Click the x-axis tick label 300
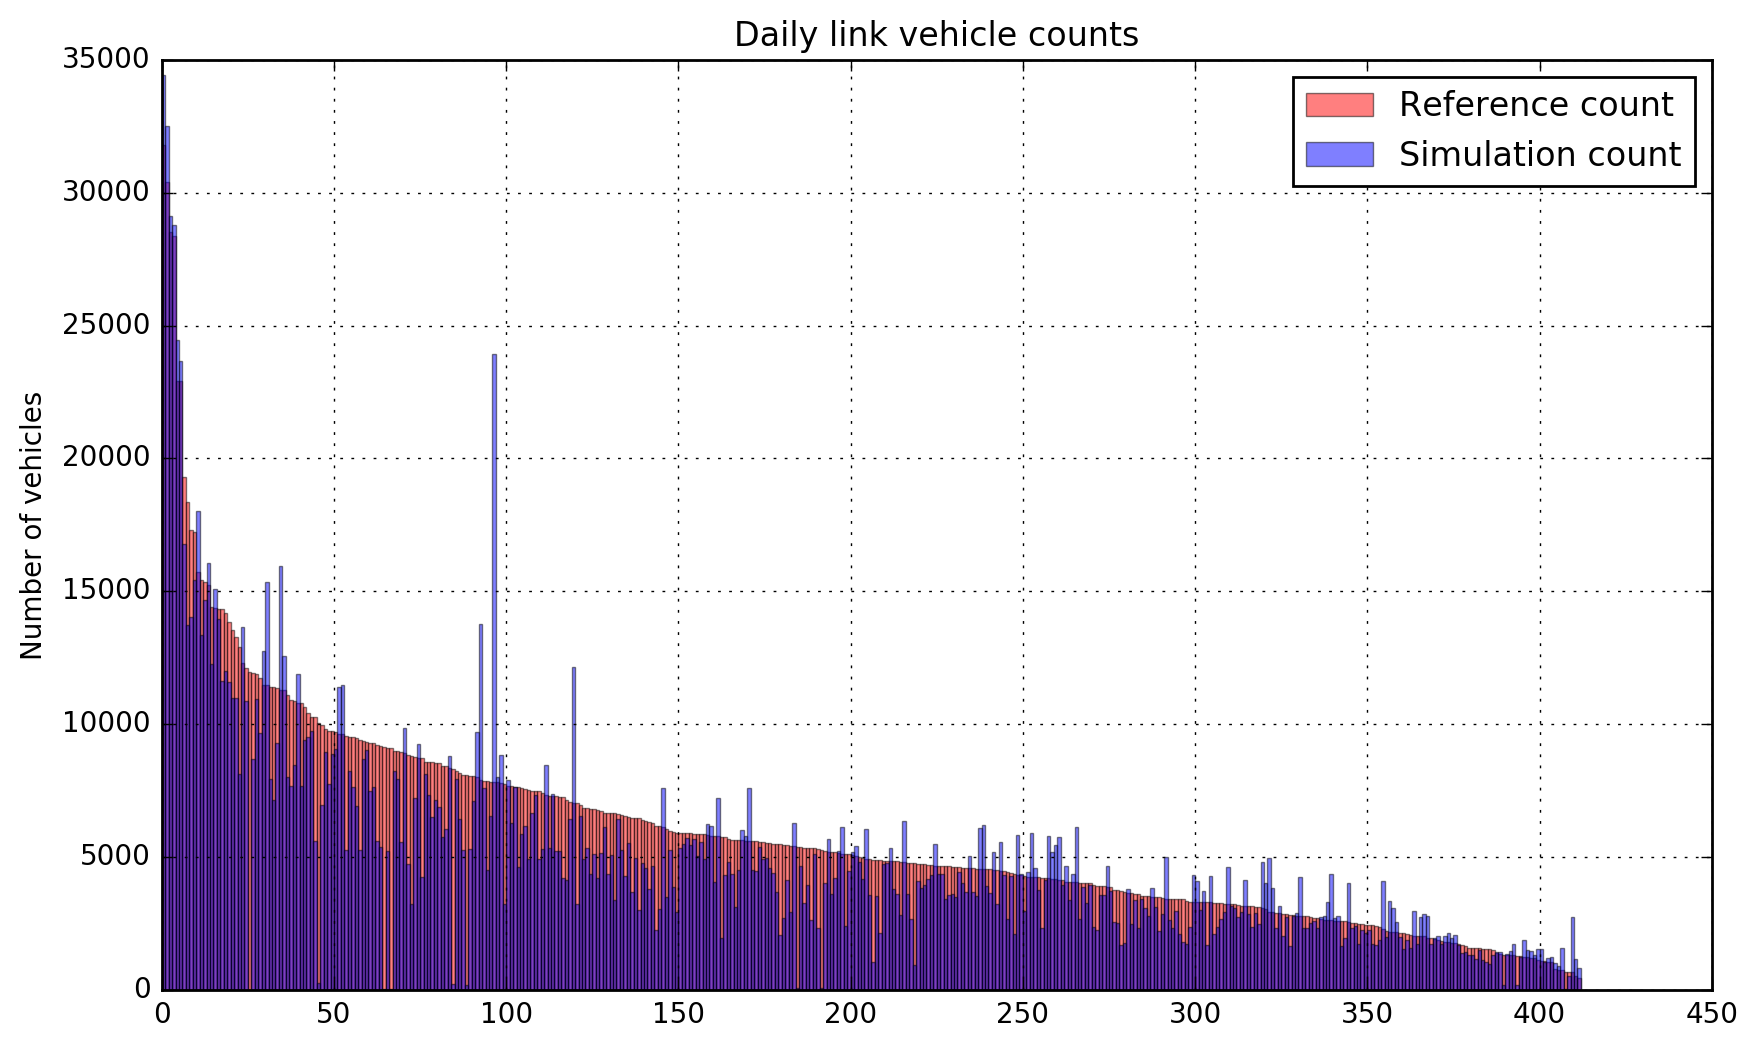 pos(1195,1015)
